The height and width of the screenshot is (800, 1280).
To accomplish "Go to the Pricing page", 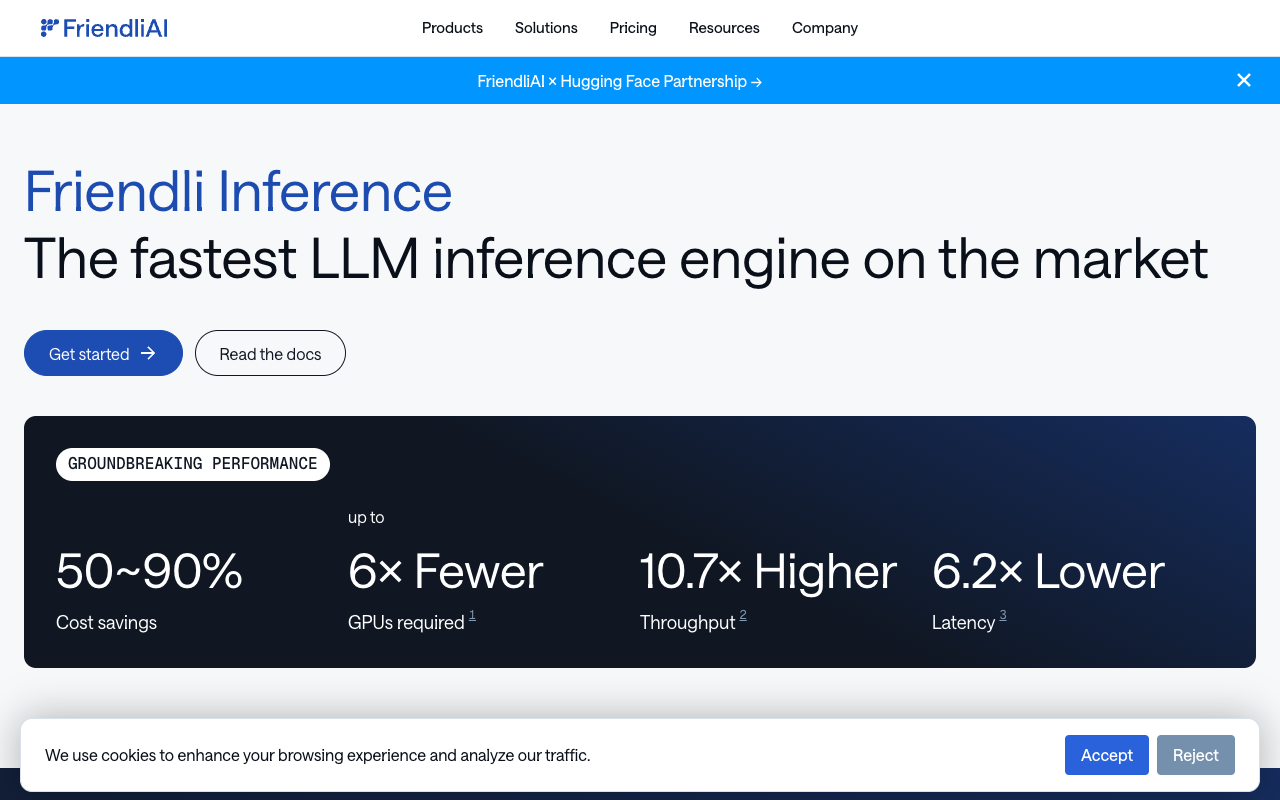I will 633,28.
